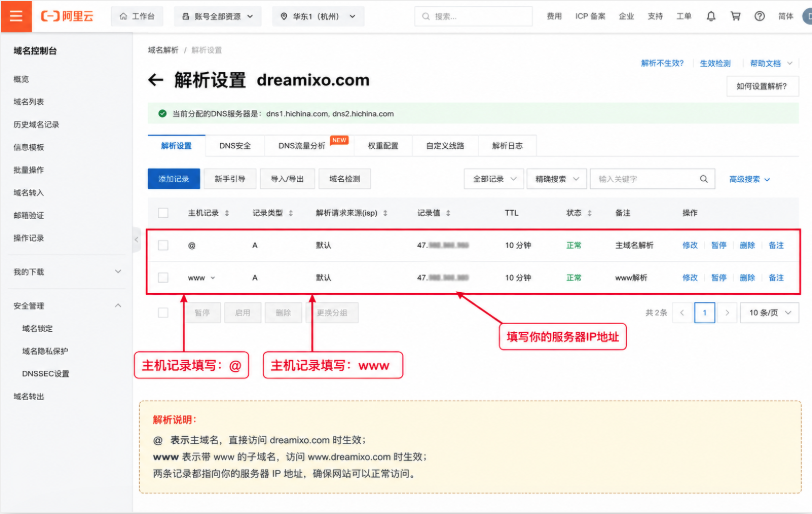Open 账号全部资源 dropdown
The width and height of the screenshot is (812, 514).
pos(218,17)
